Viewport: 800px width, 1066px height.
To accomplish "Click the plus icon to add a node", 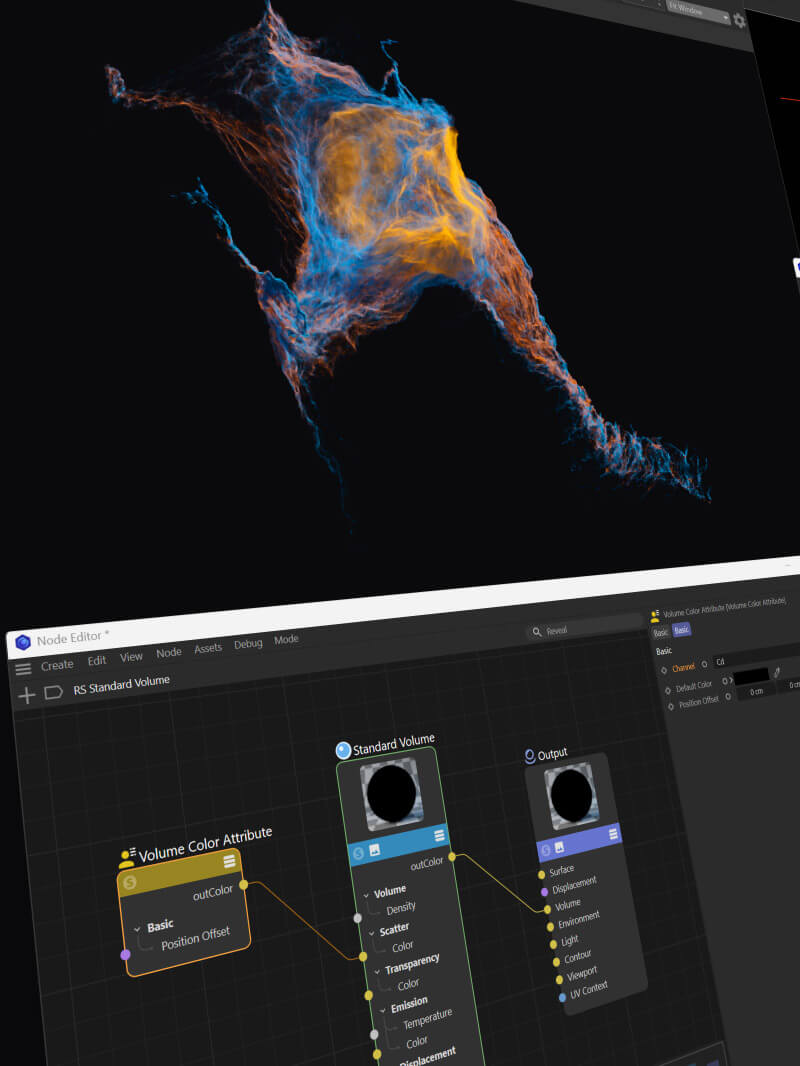I will (x=27, y=695).
